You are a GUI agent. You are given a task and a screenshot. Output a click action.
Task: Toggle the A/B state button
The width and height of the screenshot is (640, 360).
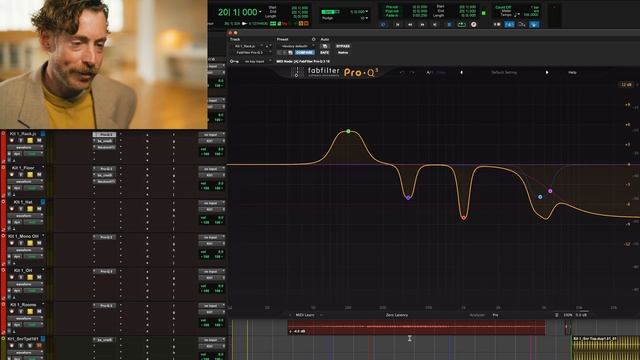click(429, 72)
